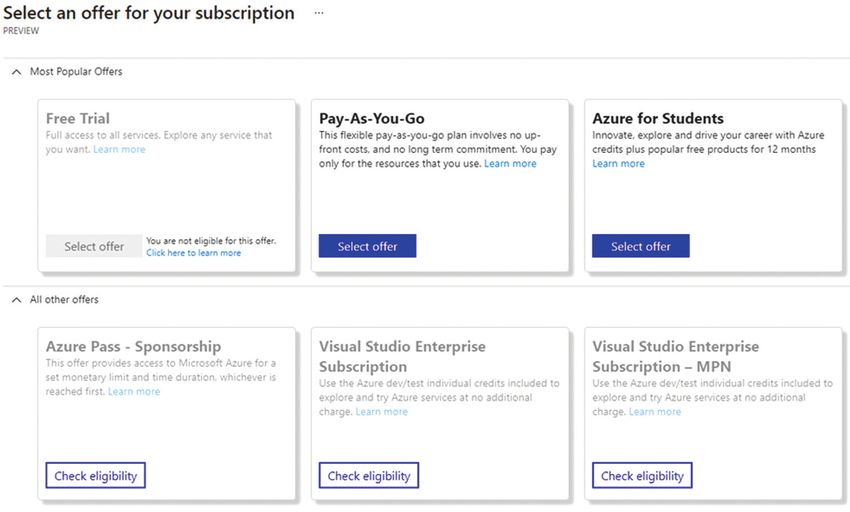
Task: Open Learn more link in Pay-As-You-Go card
Action: pos(510,163)
